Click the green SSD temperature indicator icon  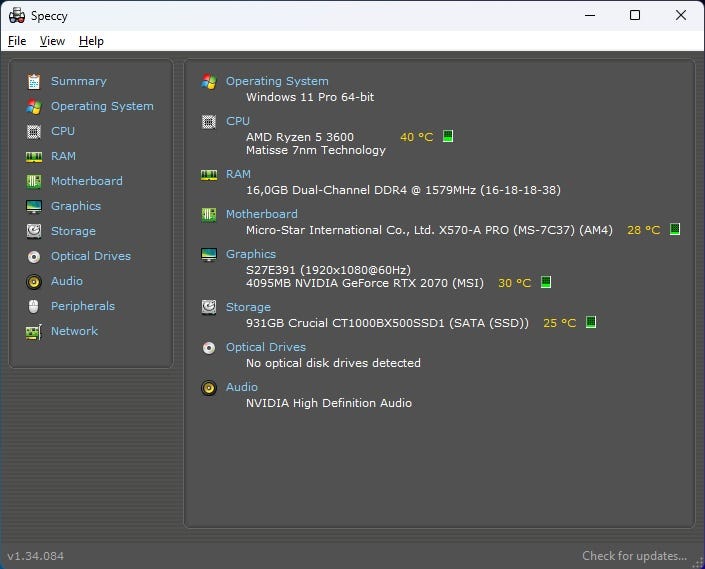point(591,322)
